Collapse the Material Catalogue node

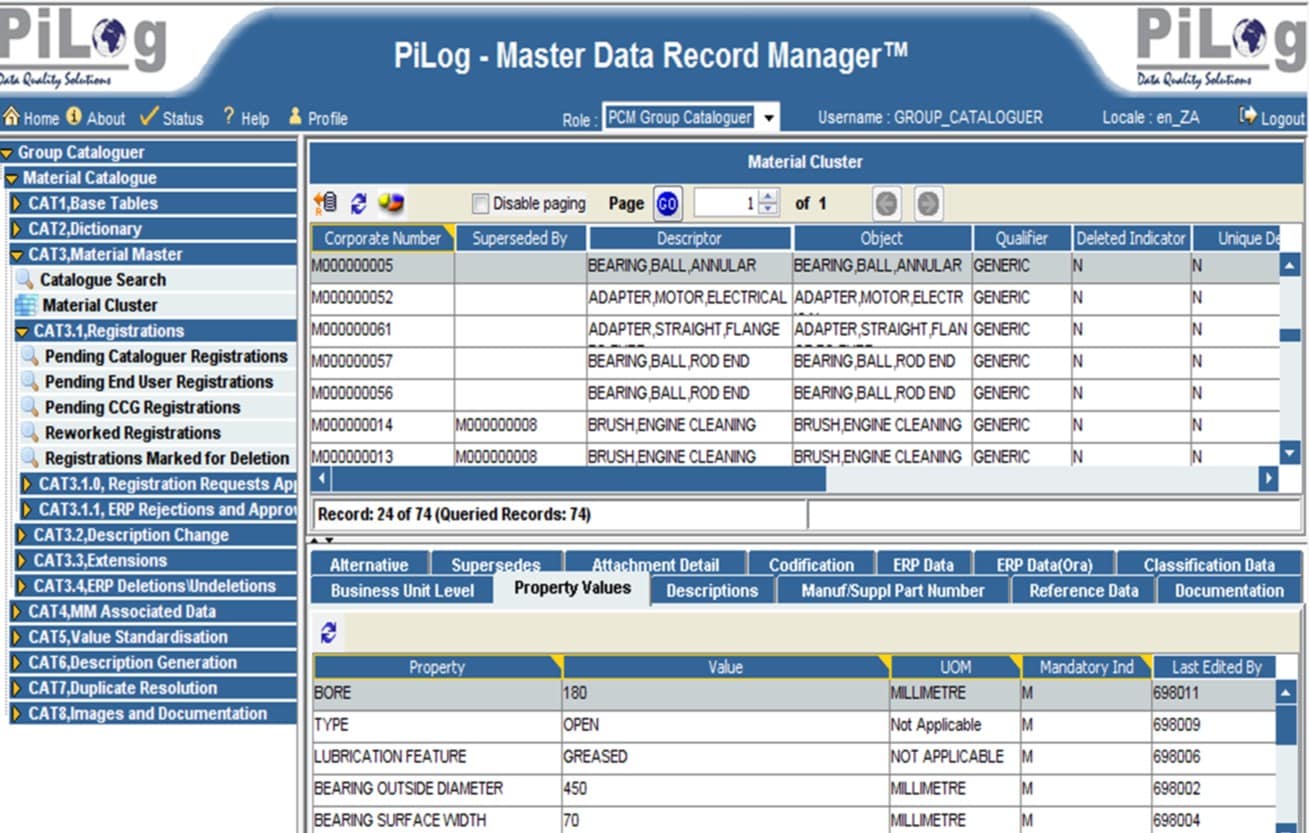[12, 179]
